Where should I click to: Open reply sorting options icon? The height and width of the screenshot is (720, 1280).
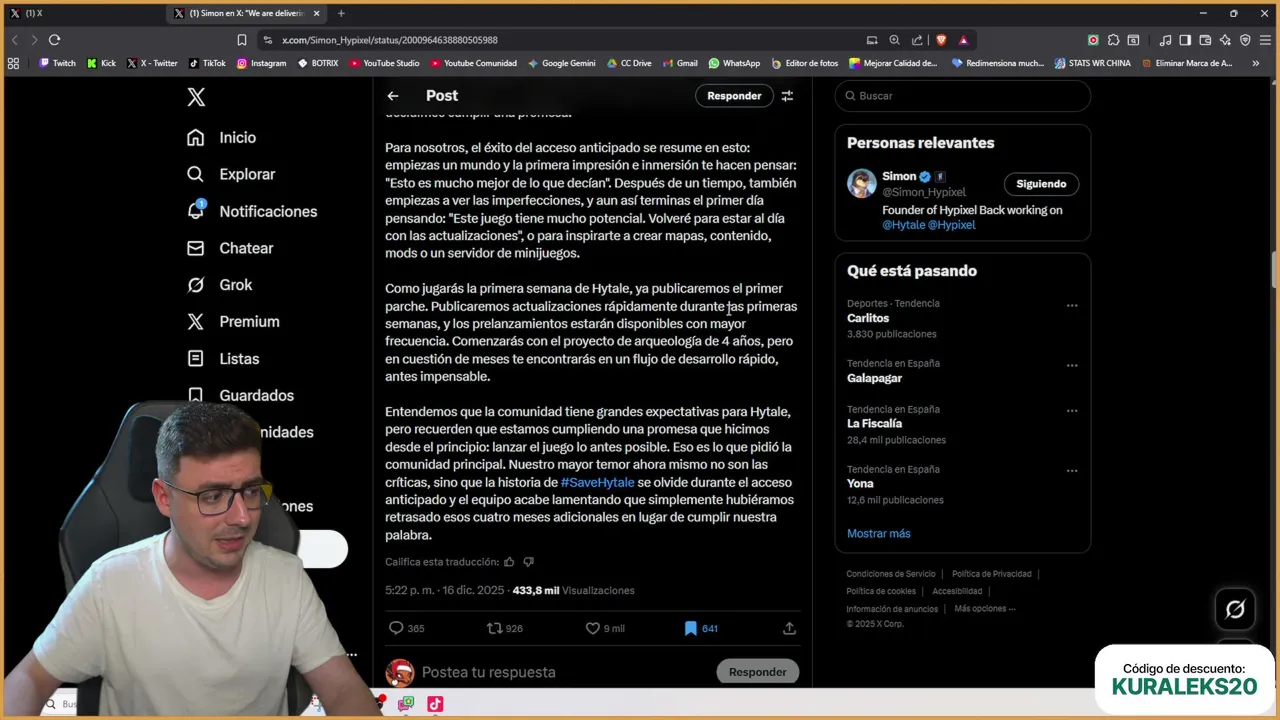click(787, 96)
